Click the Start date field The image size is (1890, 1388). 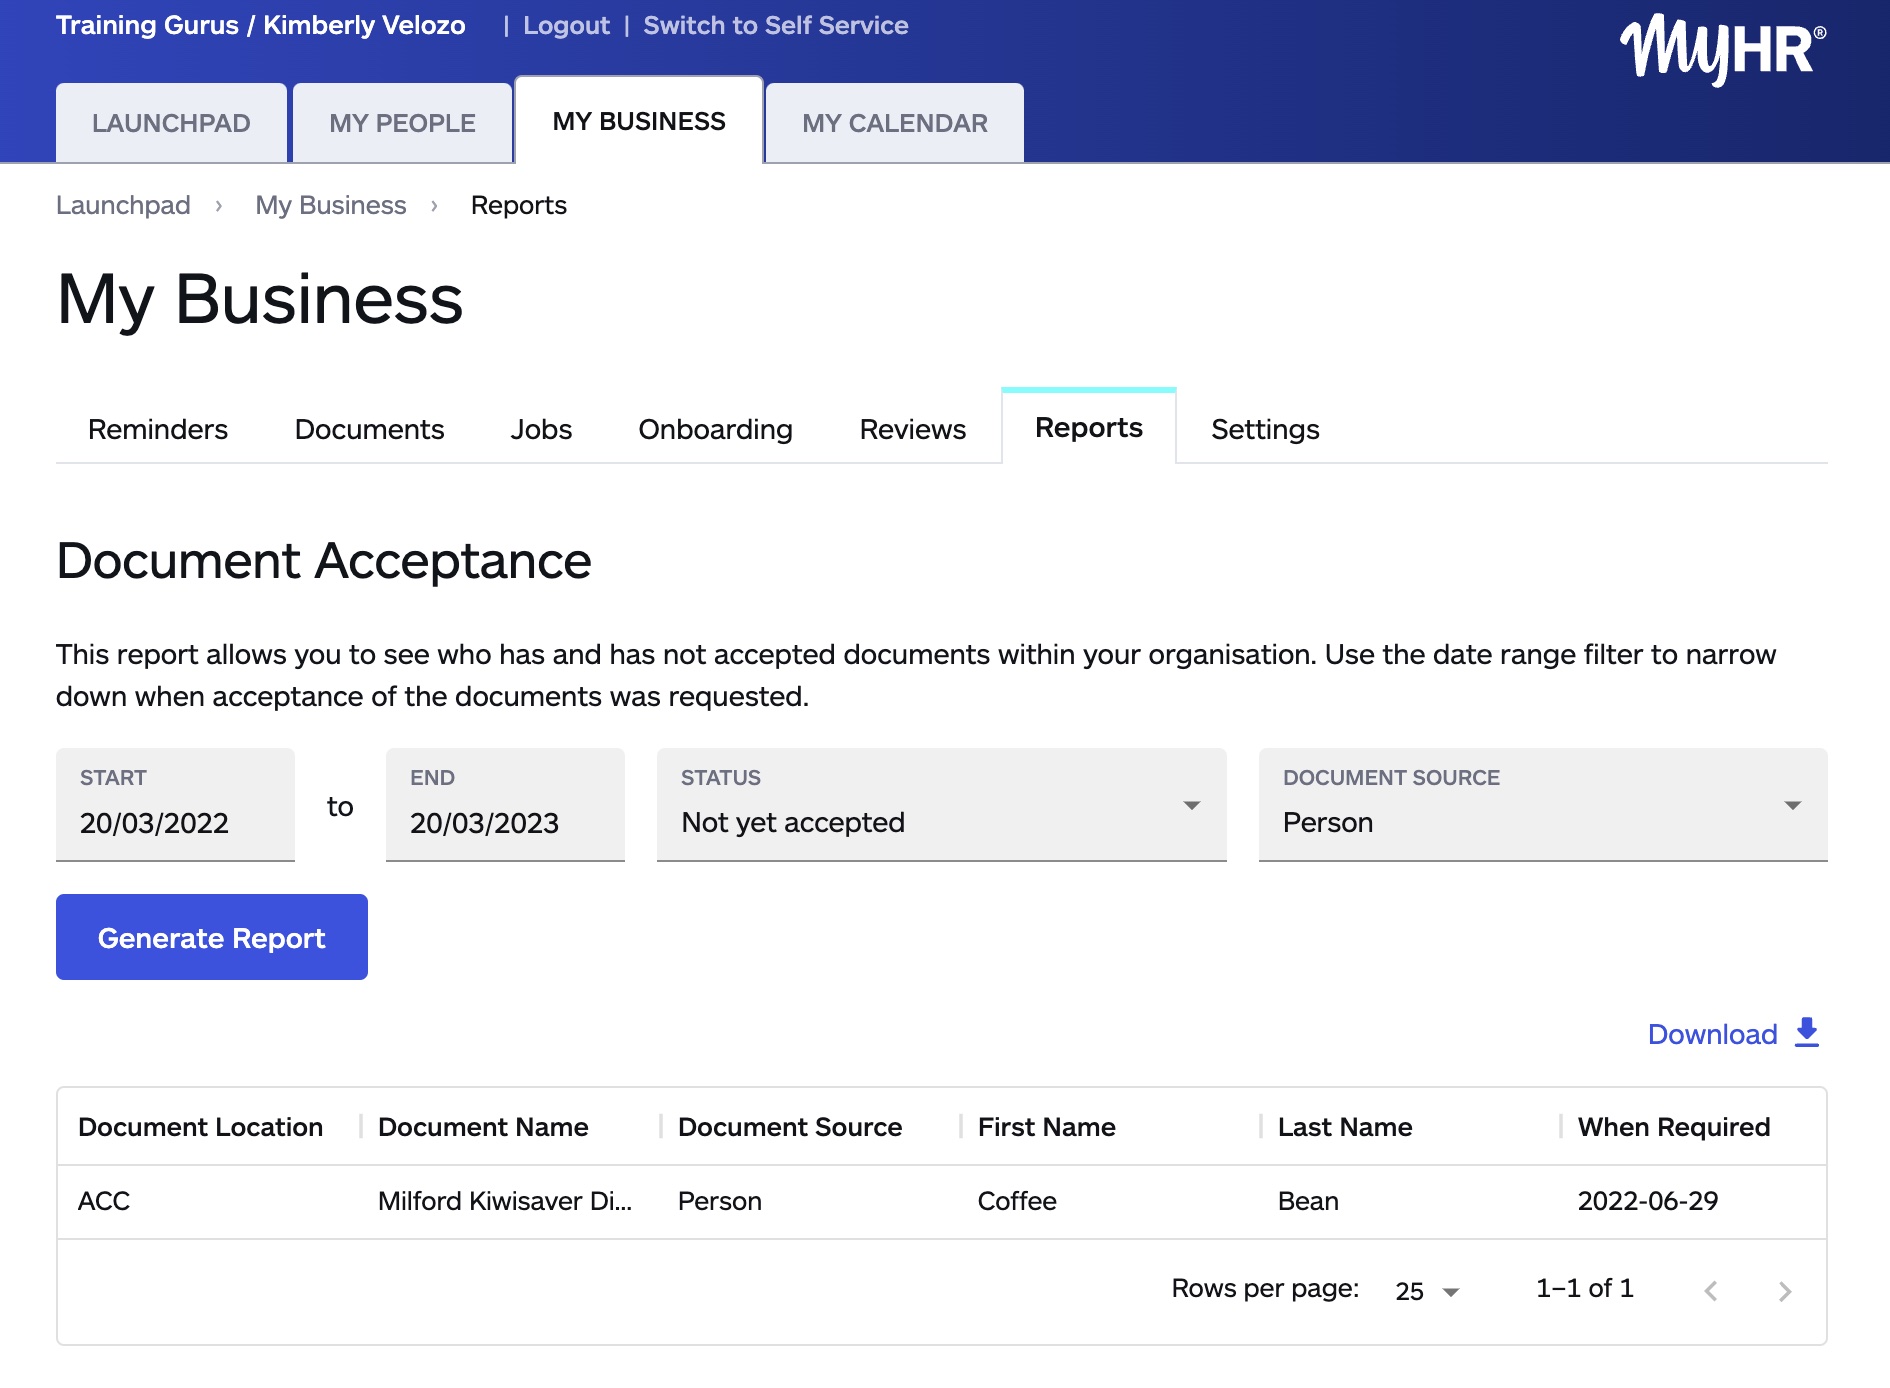pos(175,804)
